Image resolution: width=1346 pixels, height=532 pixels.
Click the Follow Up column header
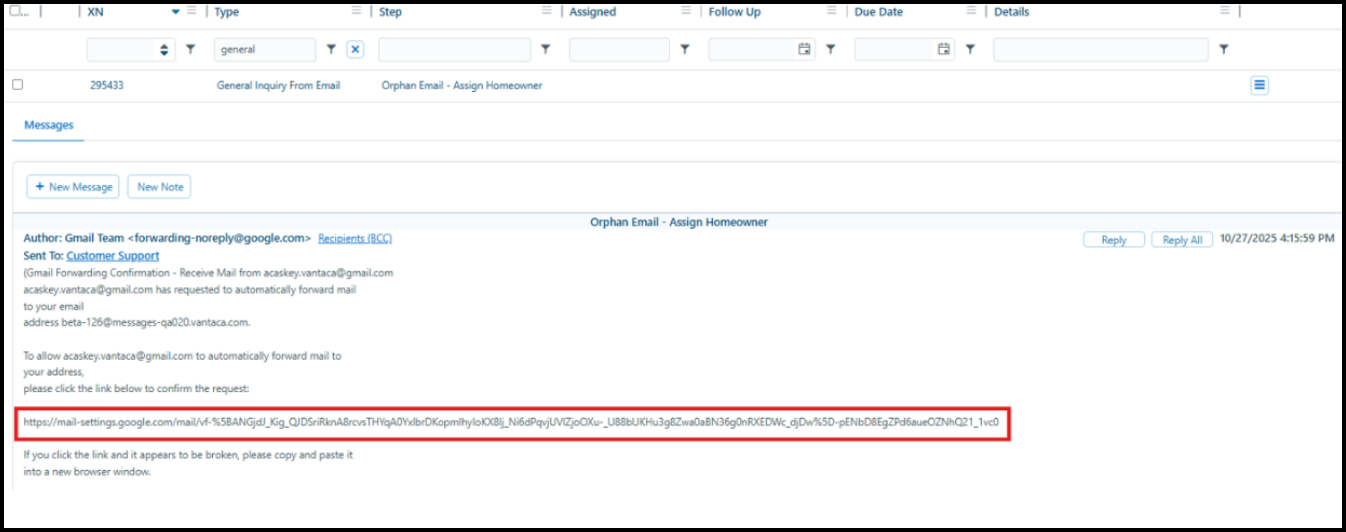(x=735, y=12)
